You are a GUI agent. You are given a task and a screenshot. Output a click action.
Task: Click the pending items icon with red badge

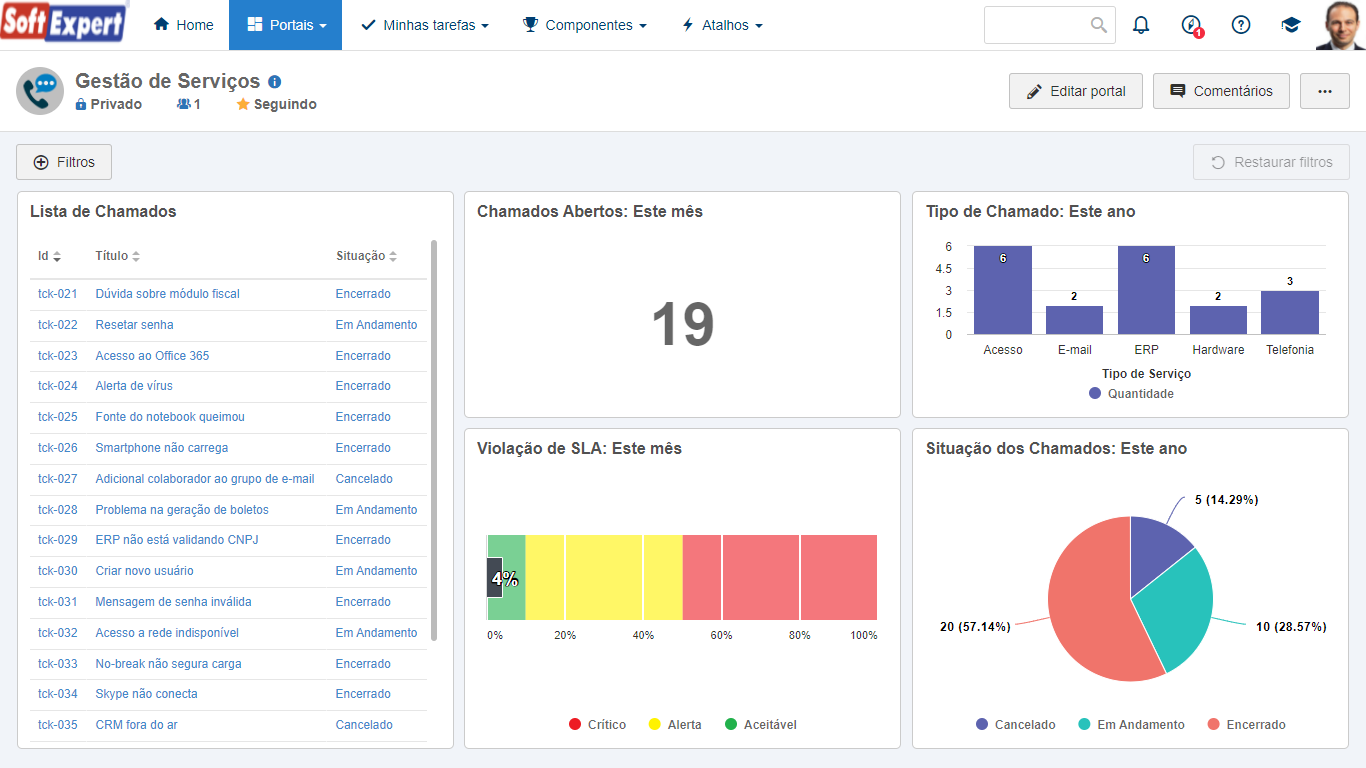coord(1191,26)
